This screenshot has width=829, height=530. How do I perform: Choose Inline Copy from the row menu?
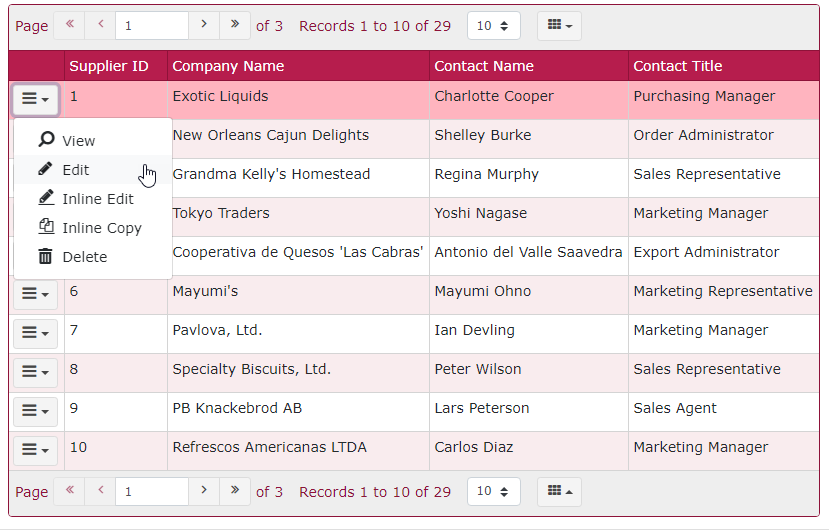(x=101, y=228)
